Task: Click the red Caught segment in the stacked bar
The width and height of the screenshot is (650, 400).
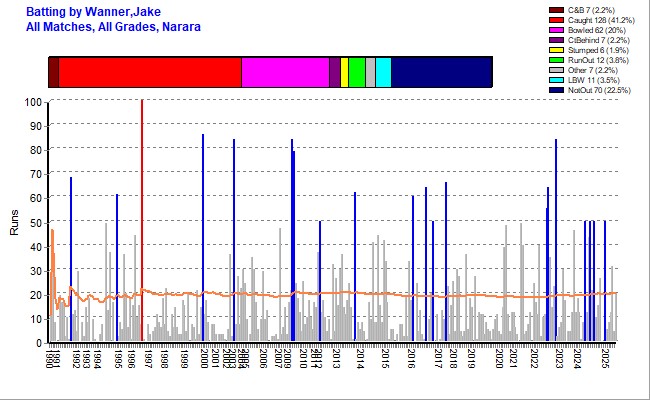Action: pos(150,73)
